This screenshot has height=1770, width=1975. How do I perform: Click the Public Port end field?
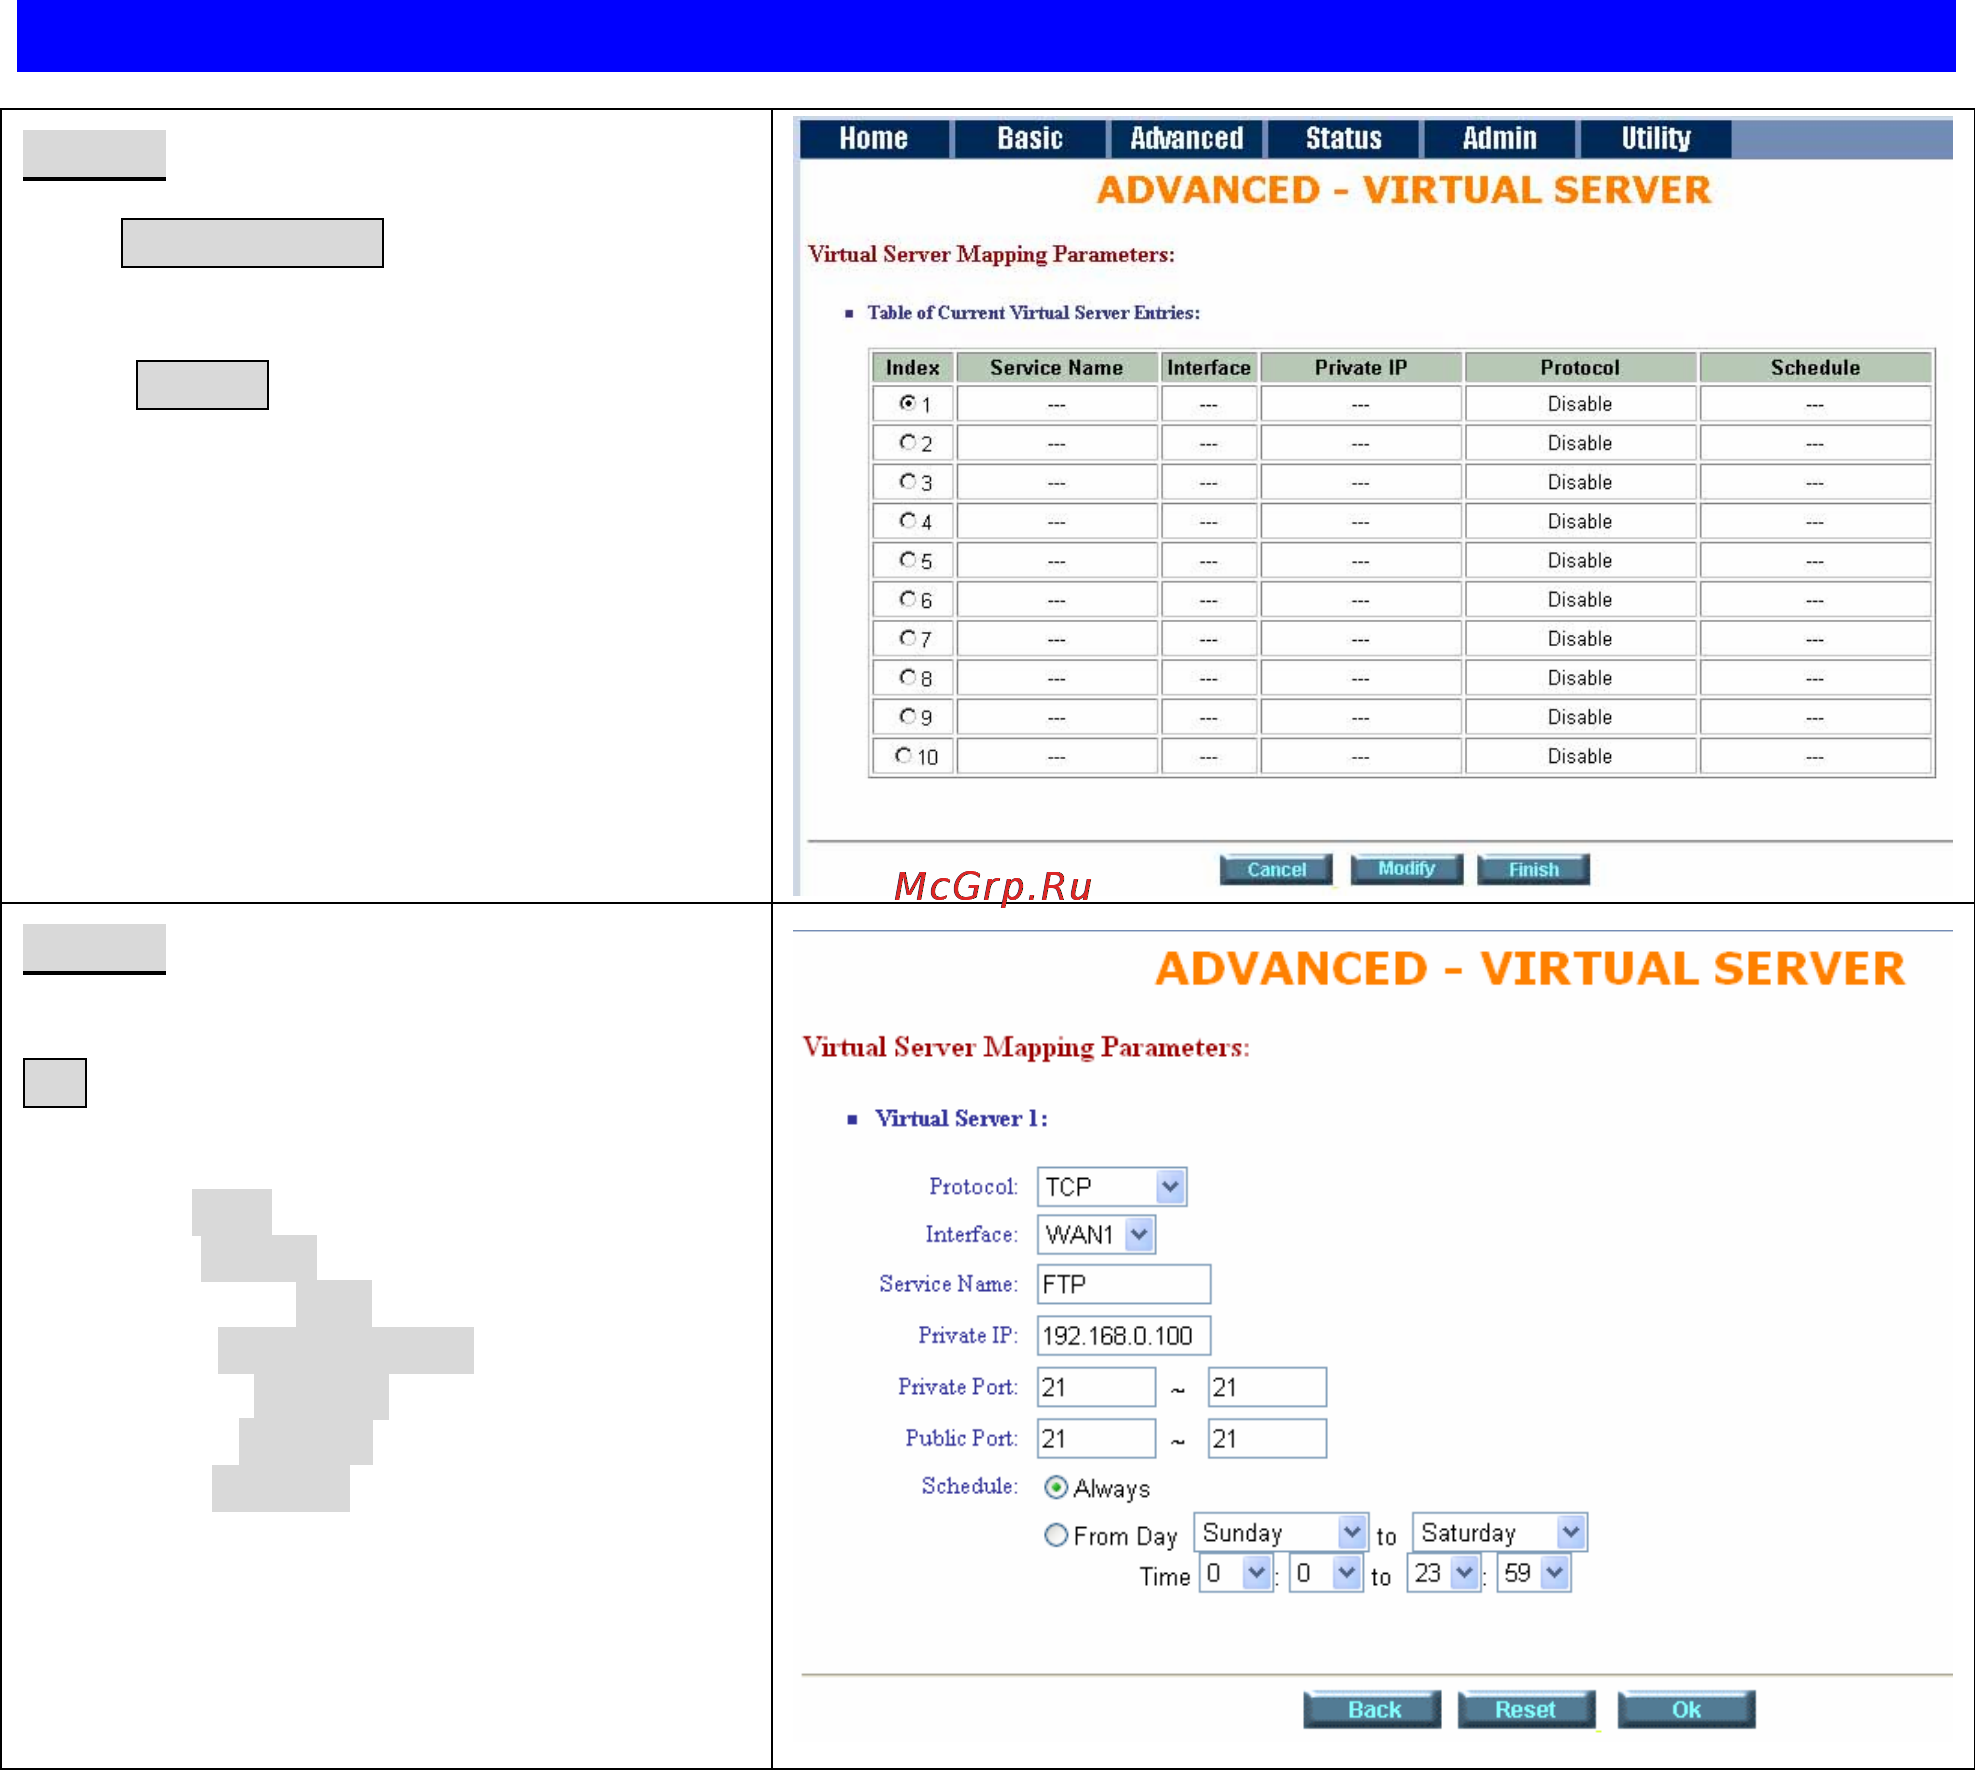click(x=1267, y=1438)
